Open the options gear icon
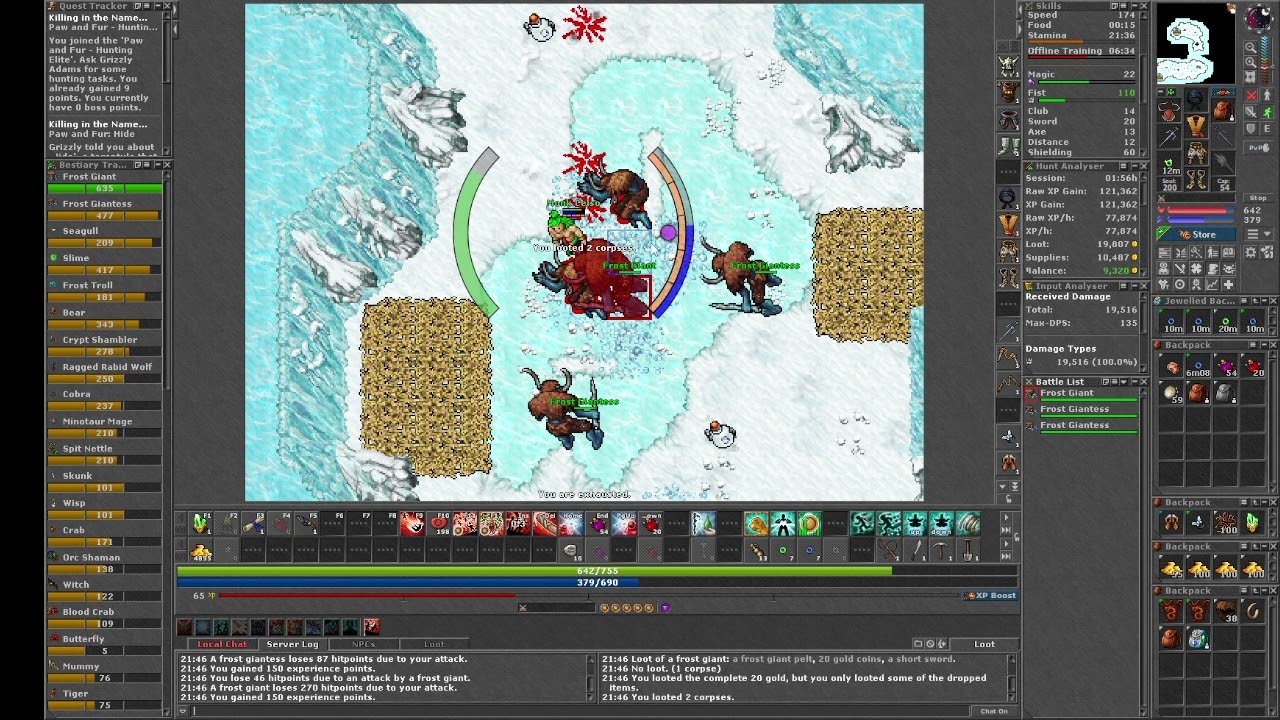The width and height of the screenshot is (1280, 720). (1250, 252)
